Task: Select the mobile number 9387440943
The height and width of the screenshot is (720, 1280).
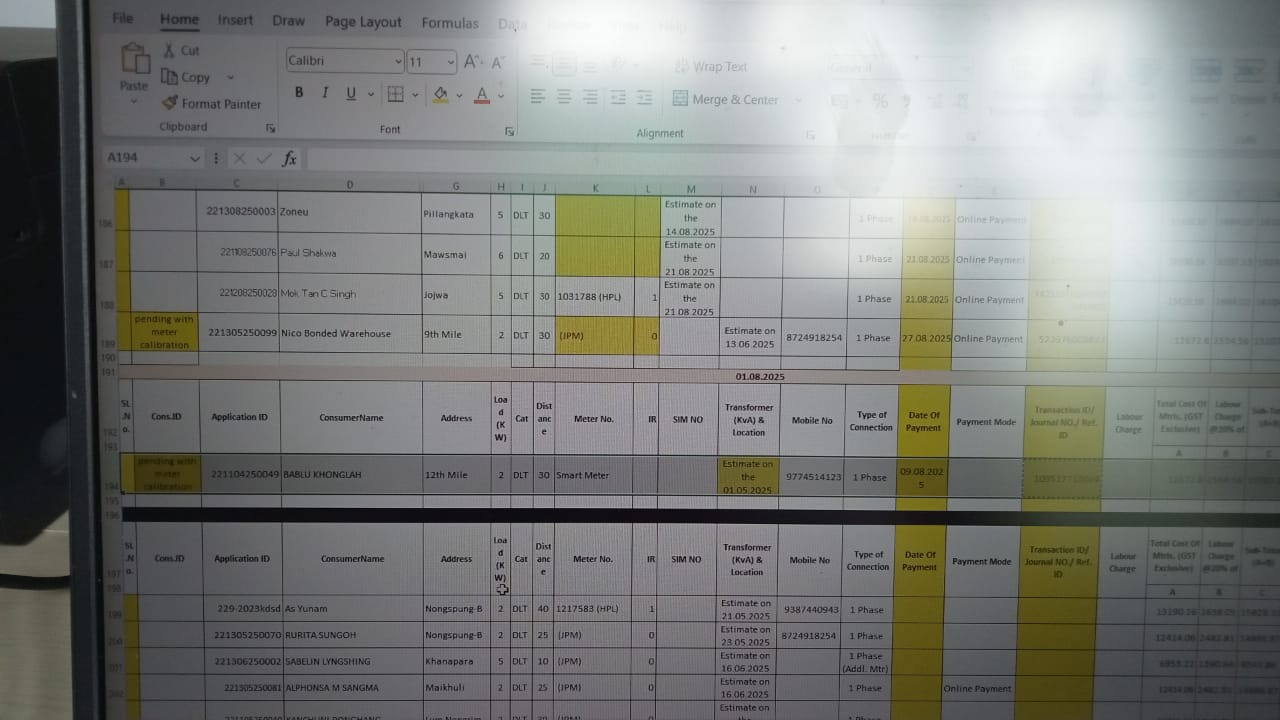Action: [812, 609]
